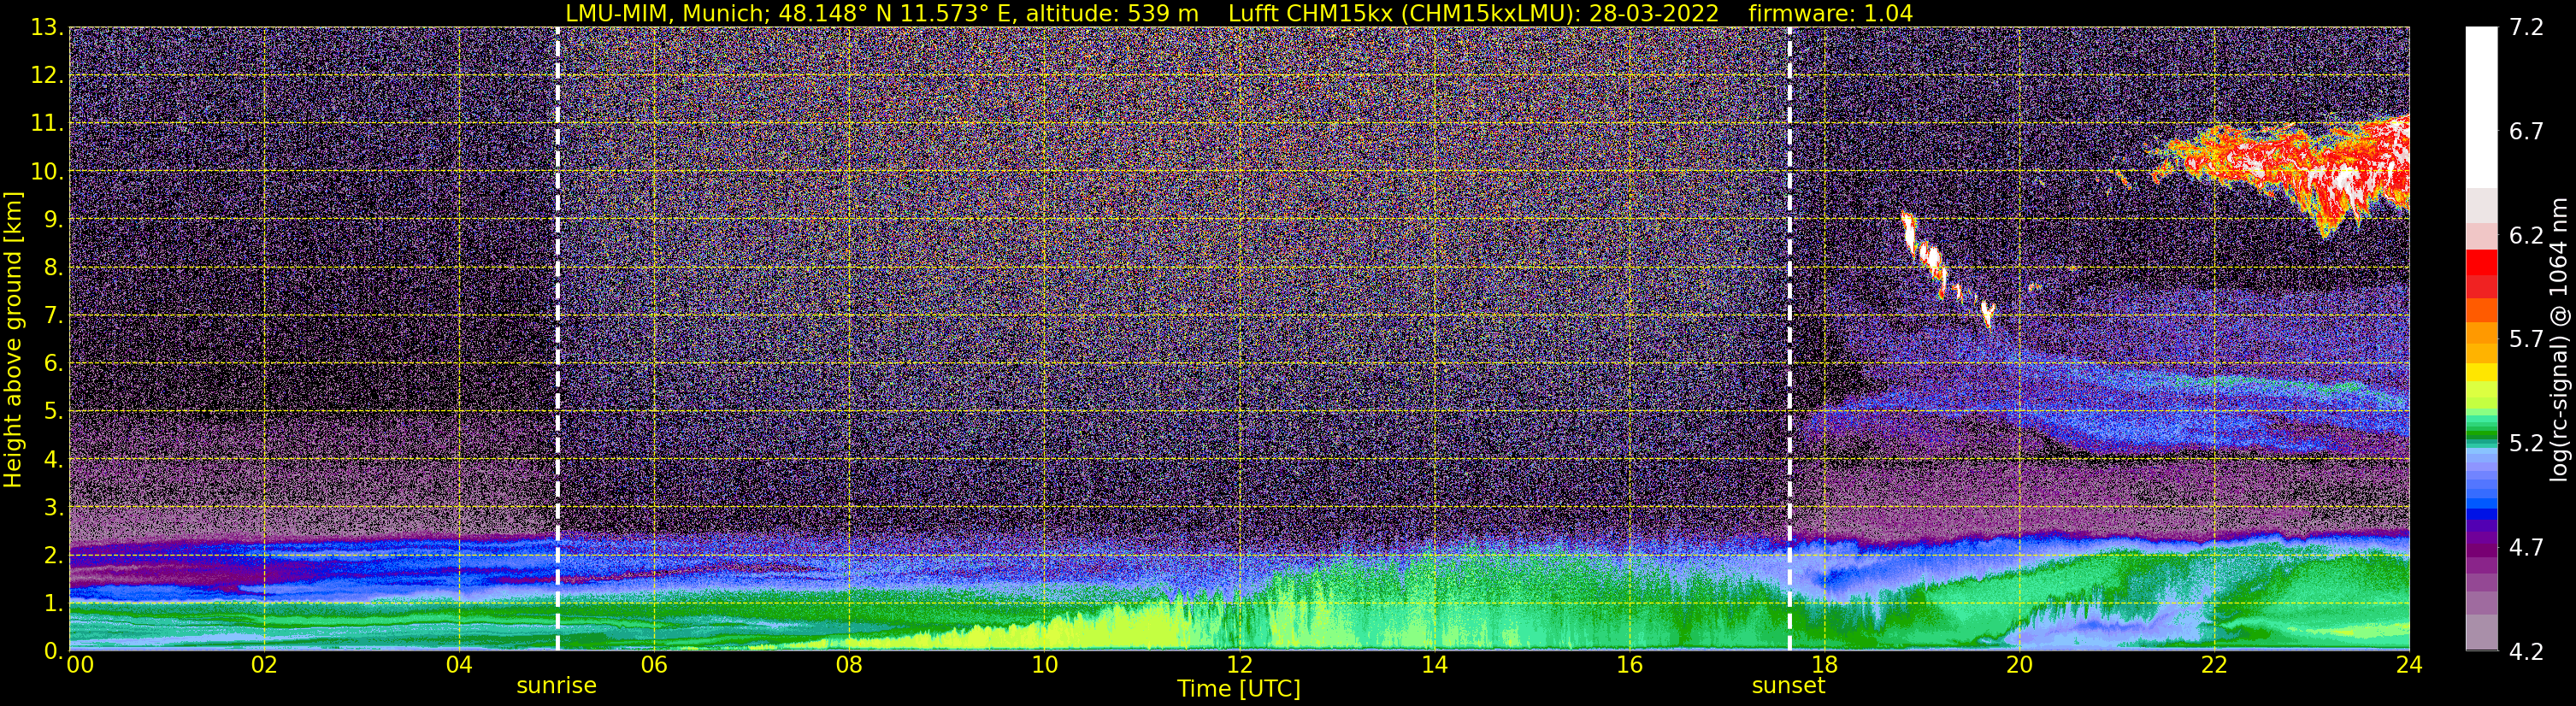Click the time axis tick "22"
This screenshot has width=2576, height=706.
click(2214, 665)
